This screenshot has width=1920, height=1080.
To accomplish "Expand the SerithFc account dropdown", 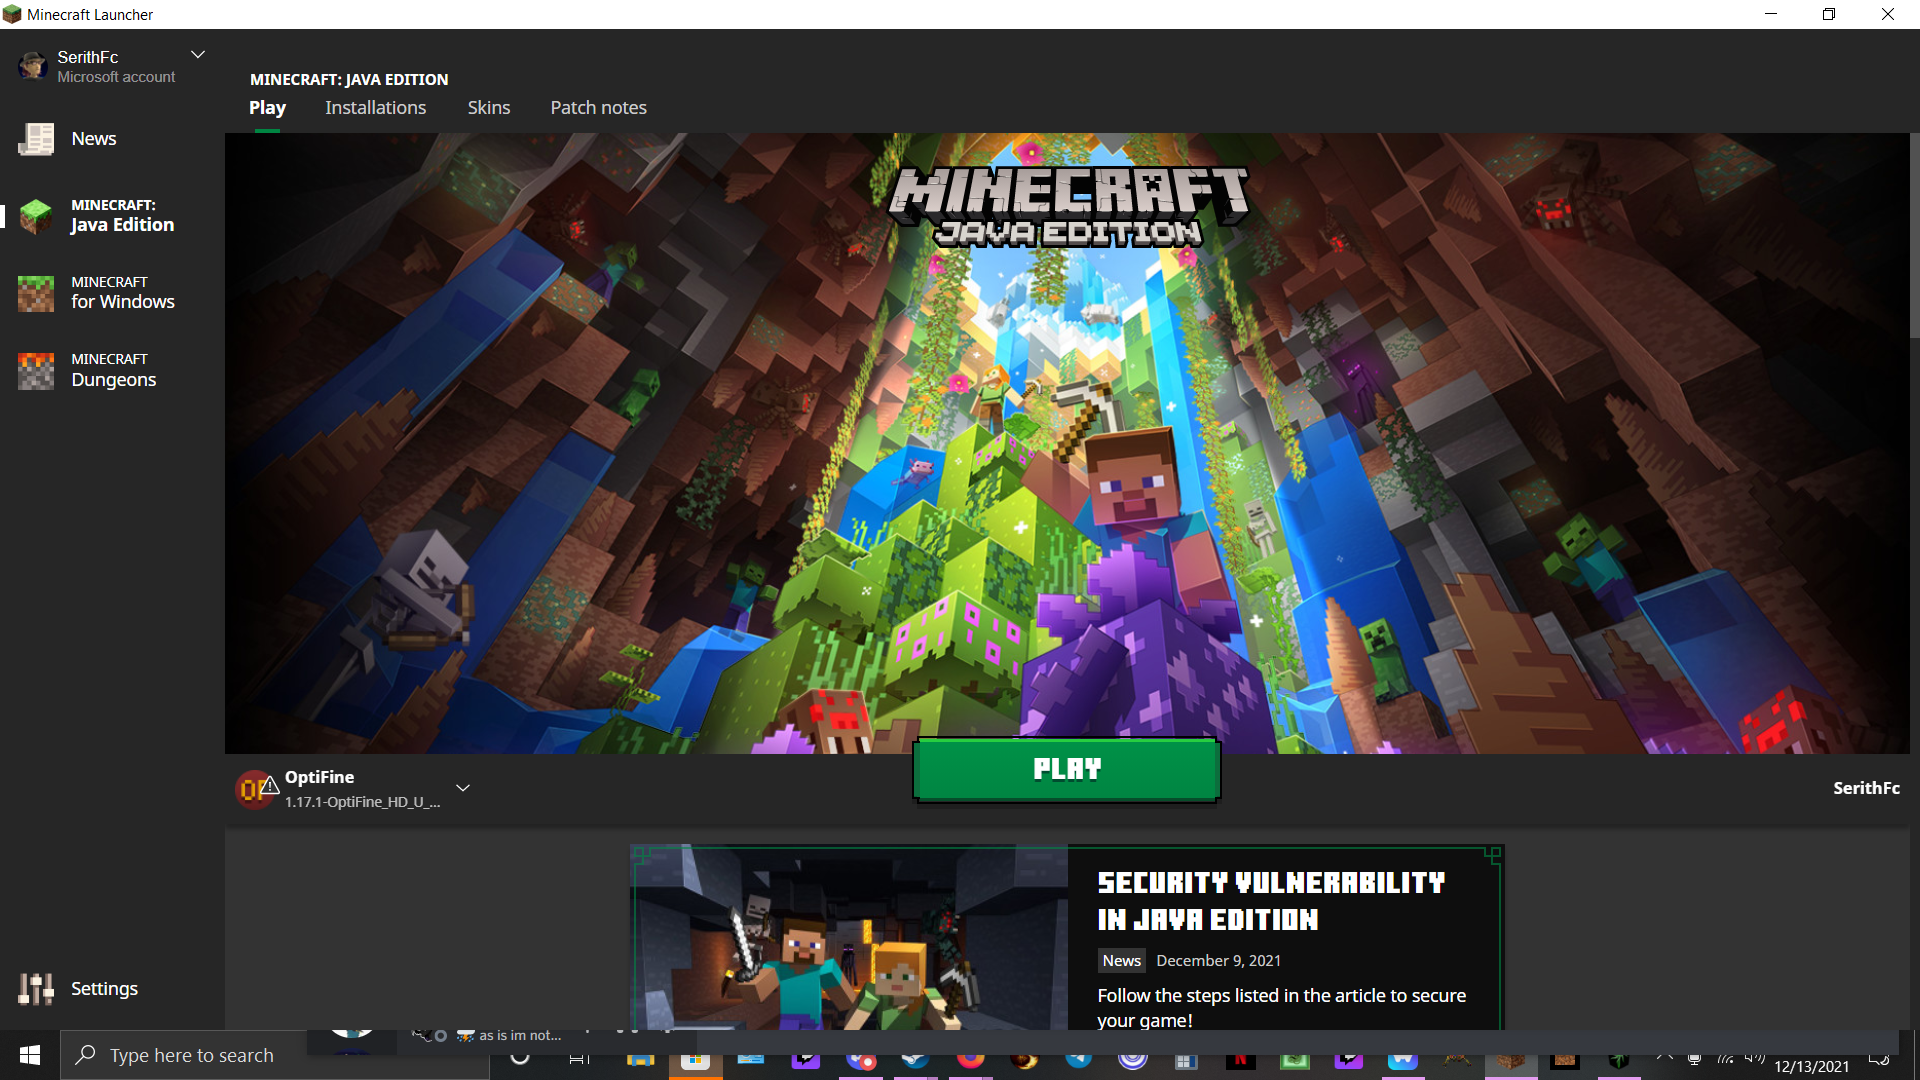I will pos(198,55).
